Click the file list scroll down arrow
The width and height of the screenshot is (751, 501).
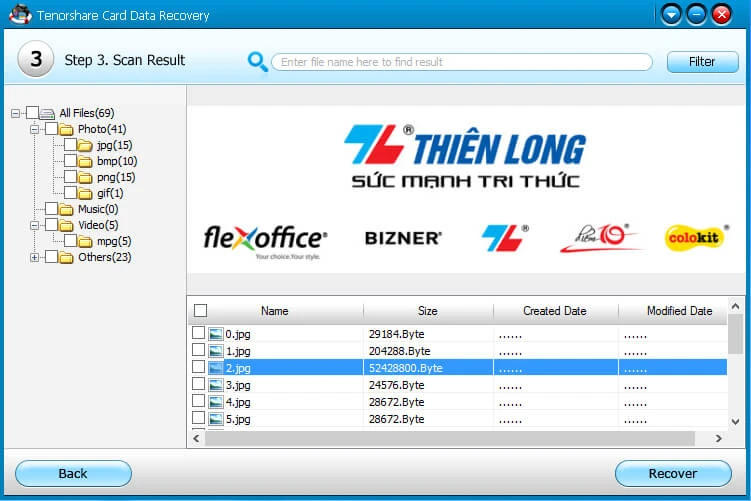coord(736,422)
